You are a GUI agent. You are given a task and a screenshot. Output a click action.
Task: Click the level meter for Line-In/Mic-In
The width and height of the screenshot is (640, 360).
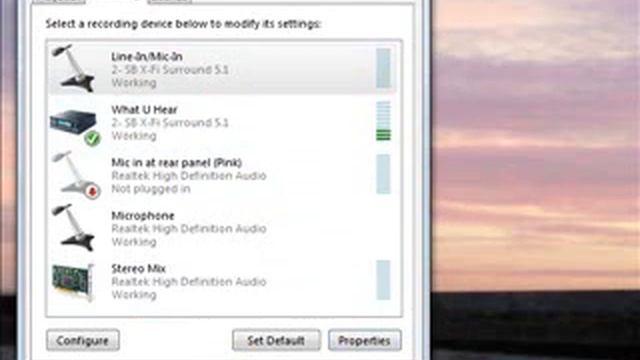[x=383, y=68]
